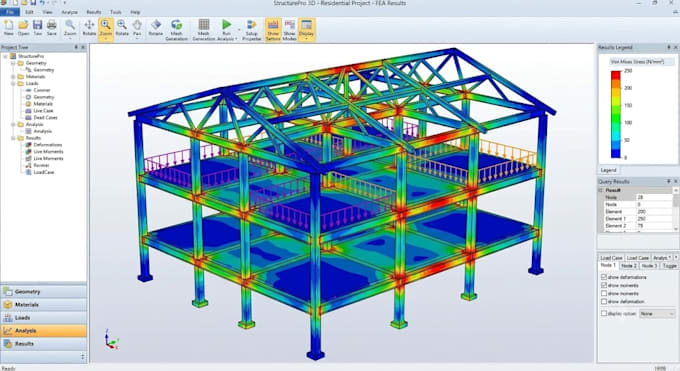The height and width of the screenshot is (371, 680).
Task: Open the Tools menu
Action: coord(116,12)
